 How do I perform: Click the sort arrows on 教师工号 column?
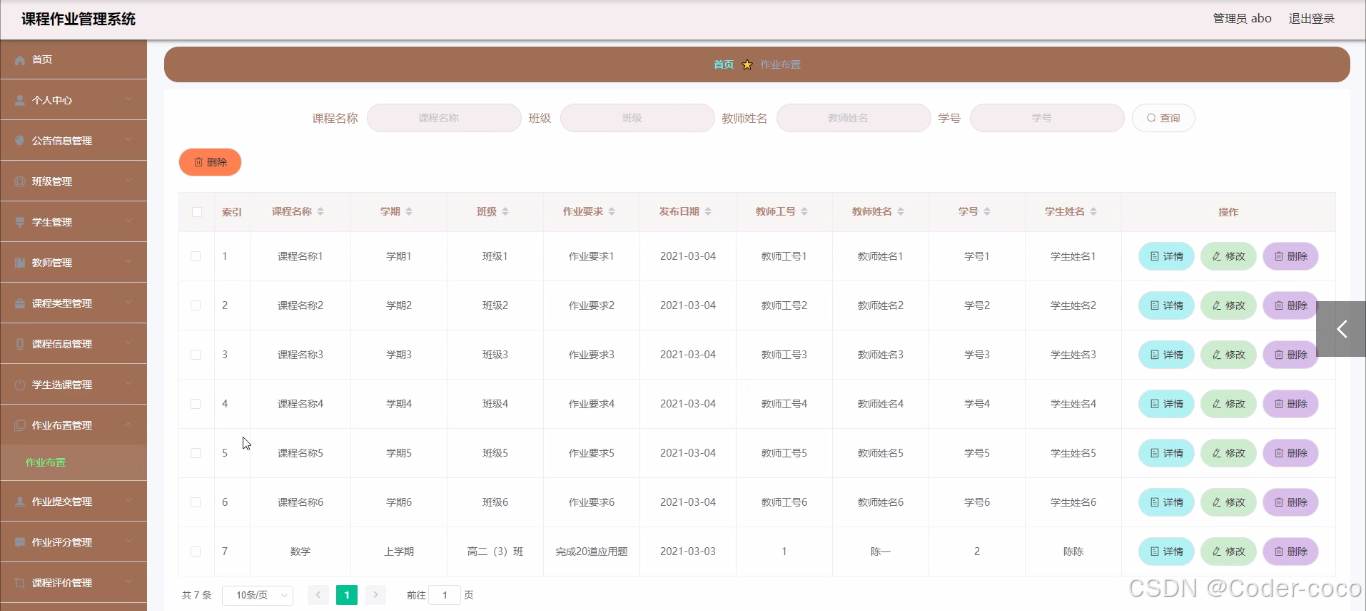[x=804, y=212]
